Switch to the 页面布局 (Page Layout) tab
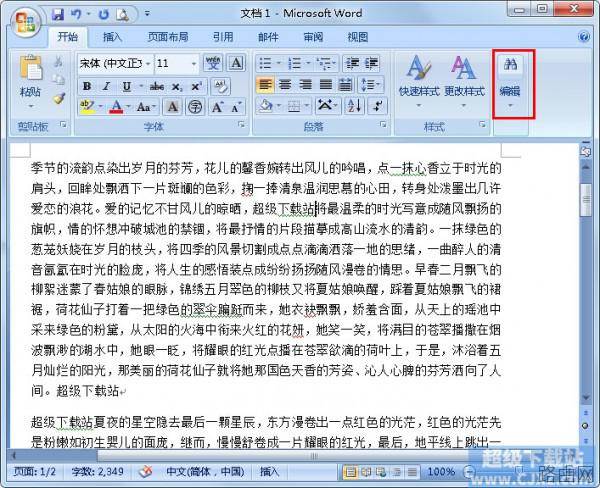This screenshot has width=600, height=488. tap(168, 37)
